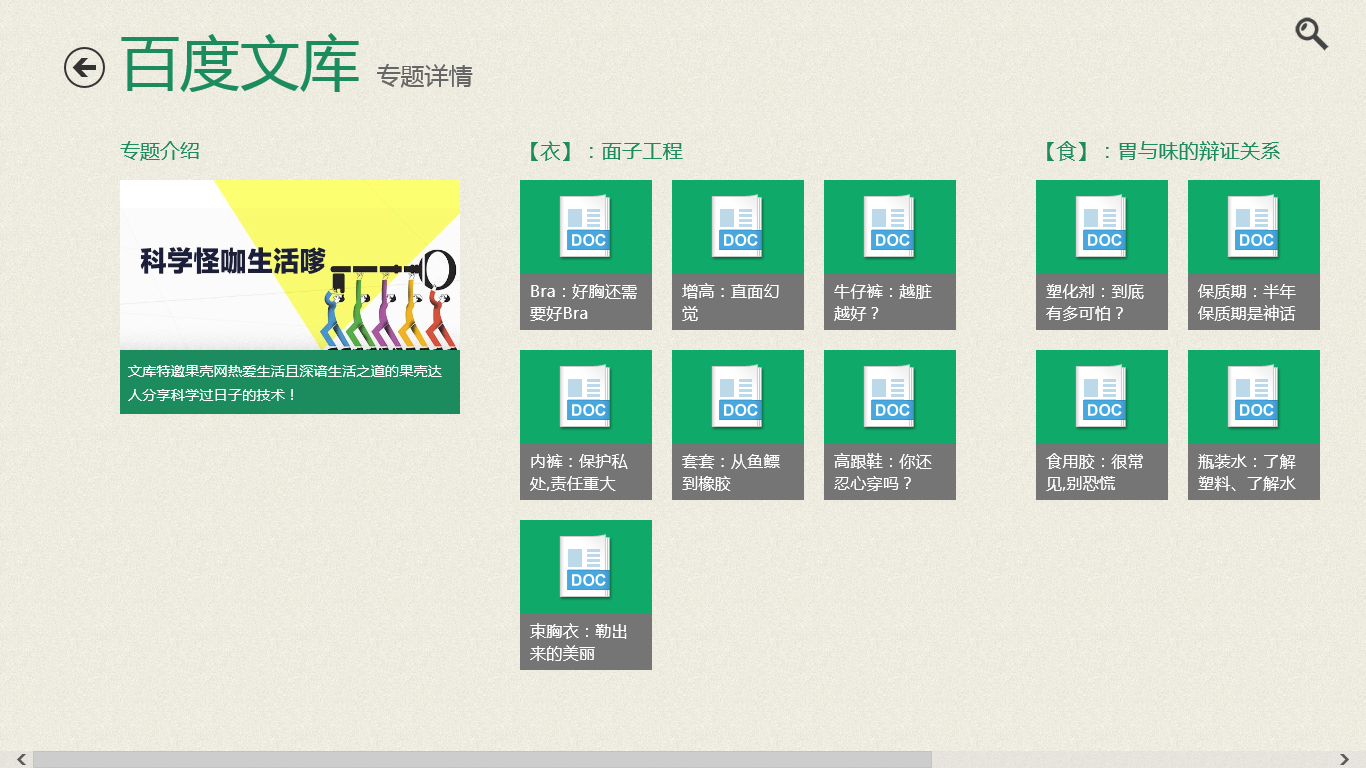Open DOC icon for 内裤：保护私处
Viewport: 1366px width, 768px height.
[x=586, y=397]
